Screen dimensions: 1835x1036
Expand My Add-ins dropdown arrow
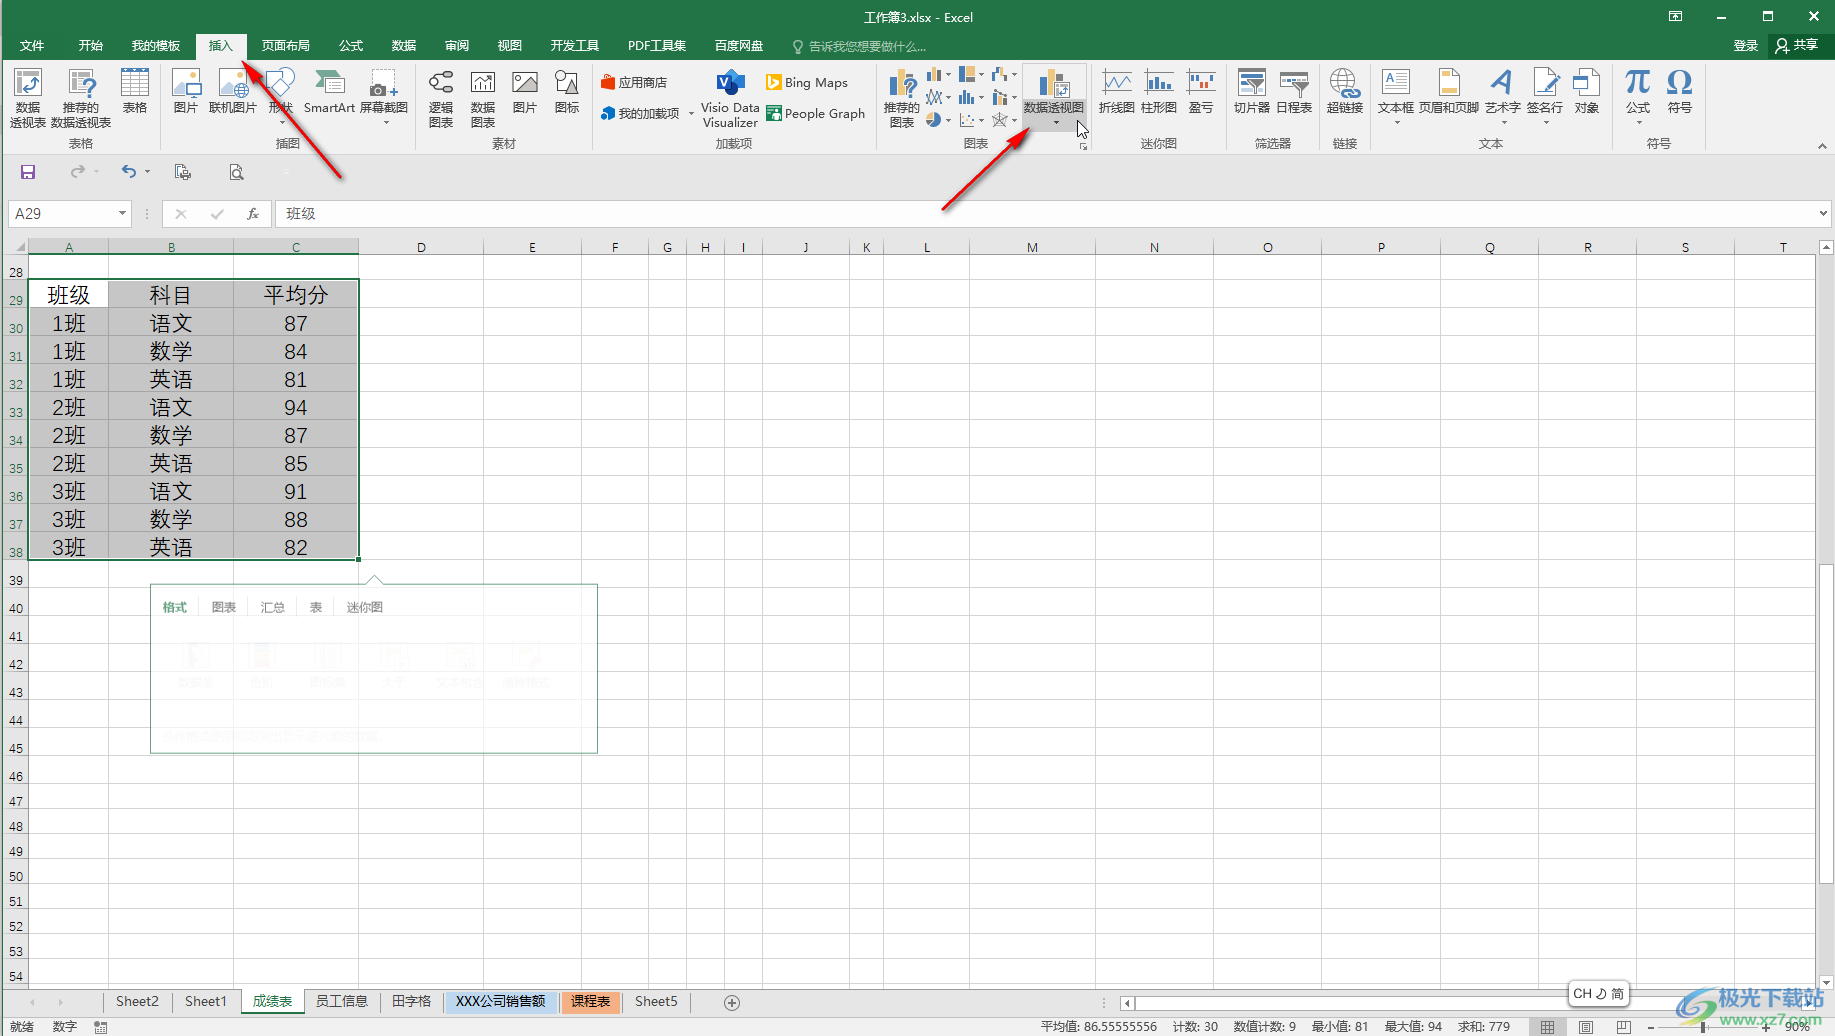tap(691, 114)
